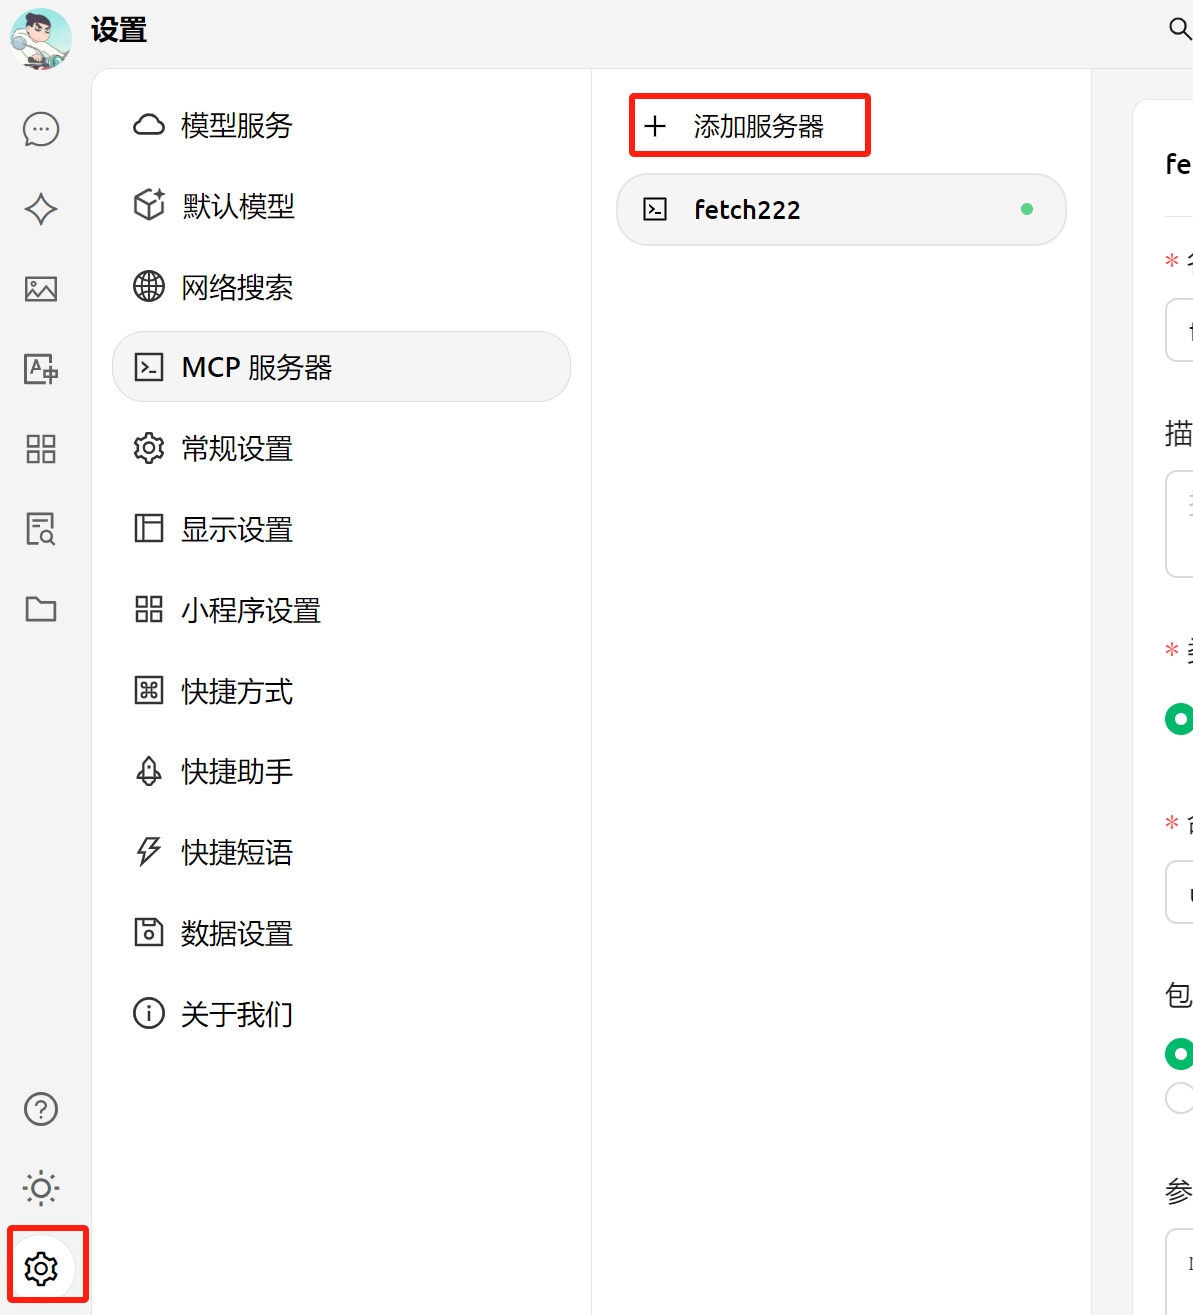This screenshot has height=1315, width=1193.
Task: Open the mini apps grid icon
Action: pyautogui.click(x=41, y=449)
